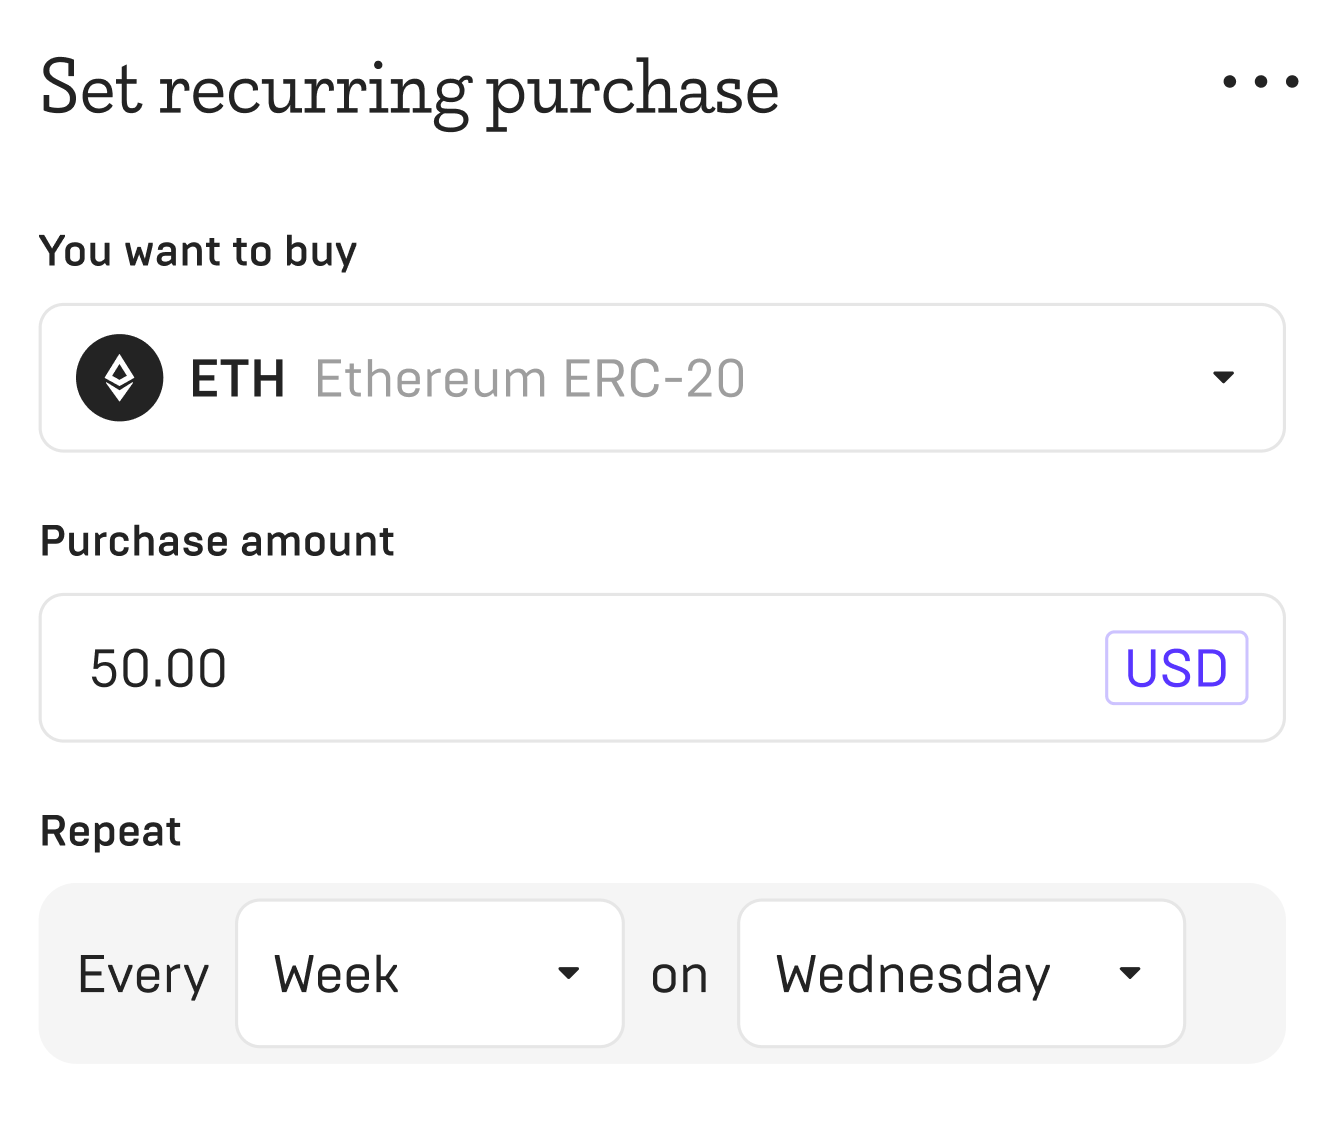Viewport: 1338px width, 1132px height.
Task: Click the caret arrow beside Week
Action: pos(568,973)
